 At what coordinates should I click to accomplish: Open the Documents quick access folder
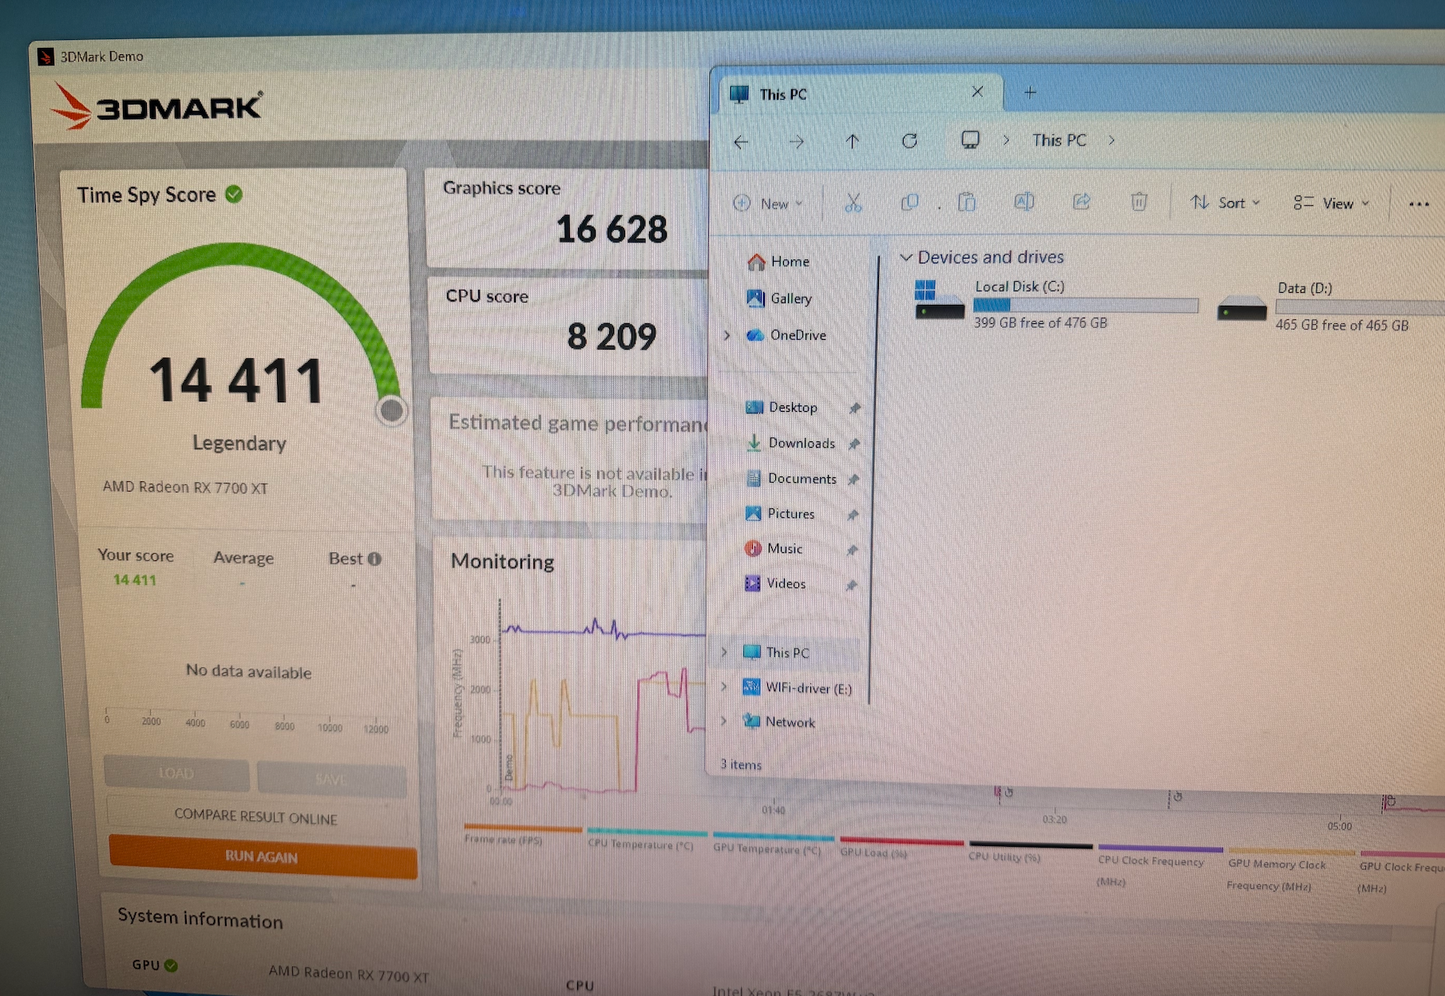pos(791,479)
